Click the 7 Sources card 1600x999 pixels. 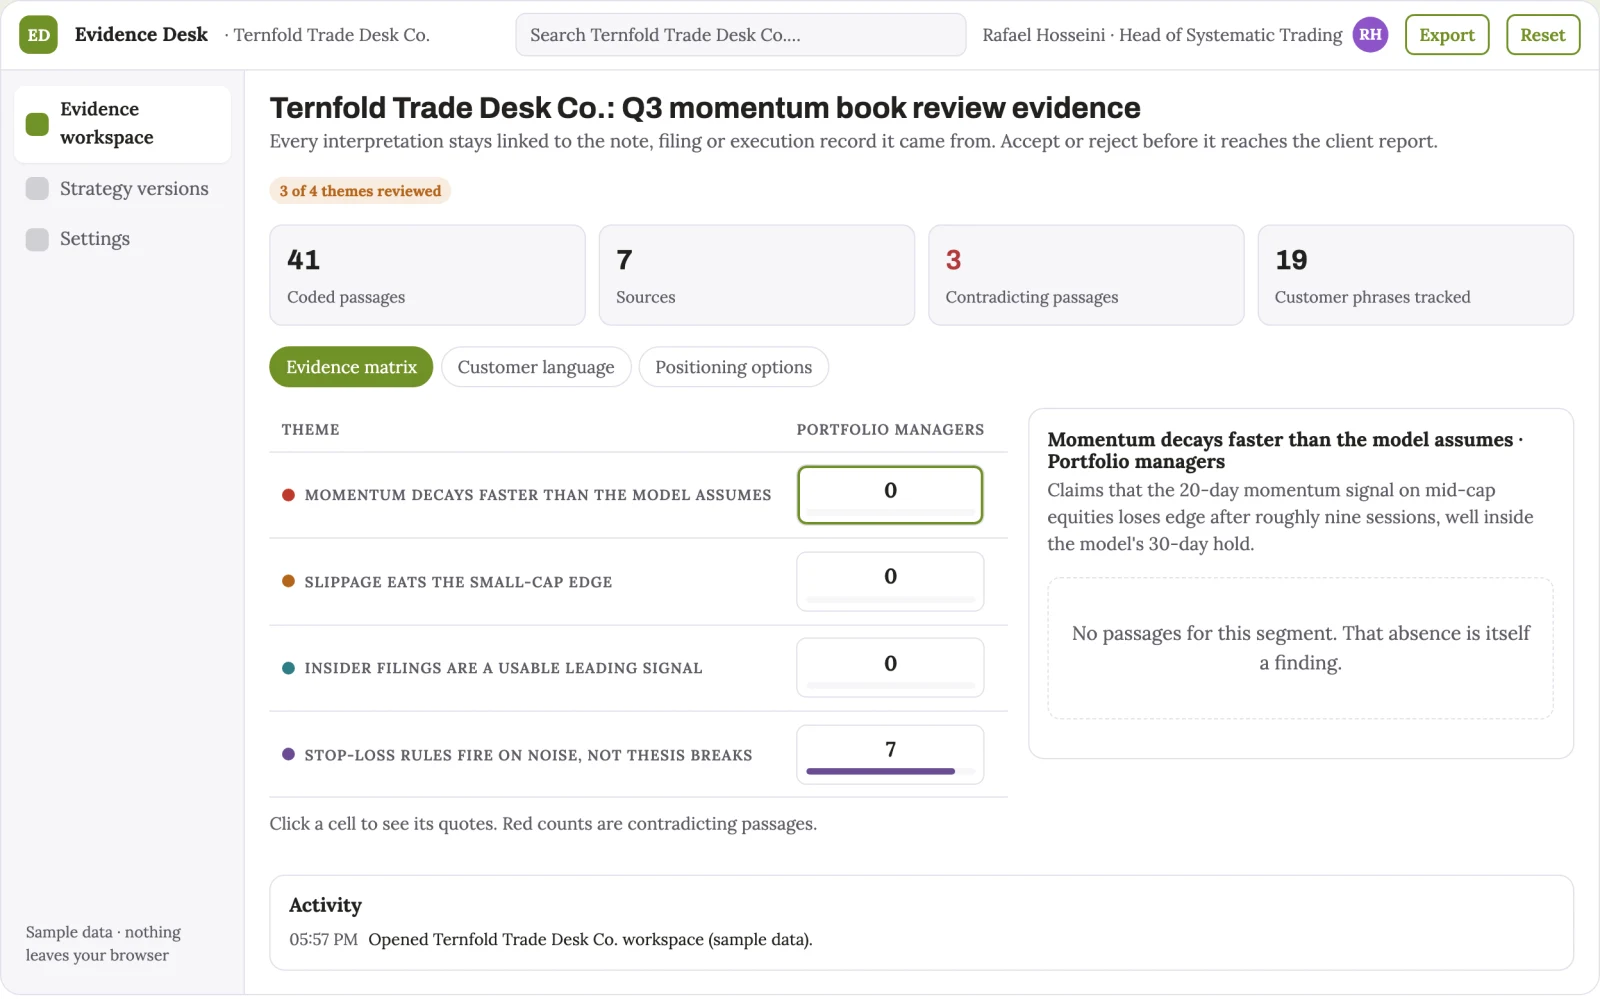tap(757, 275)
